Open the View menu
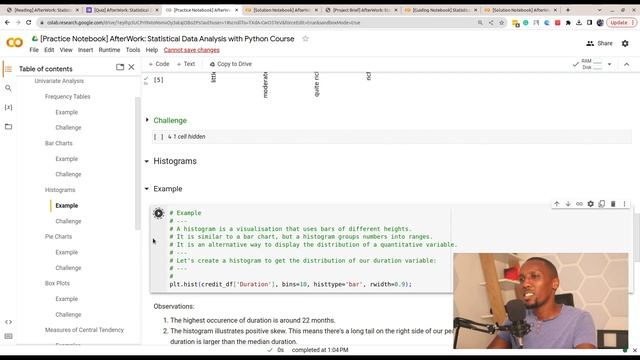Screen dimensions: 640x360 pyautogui.click(x=66, y=50)
